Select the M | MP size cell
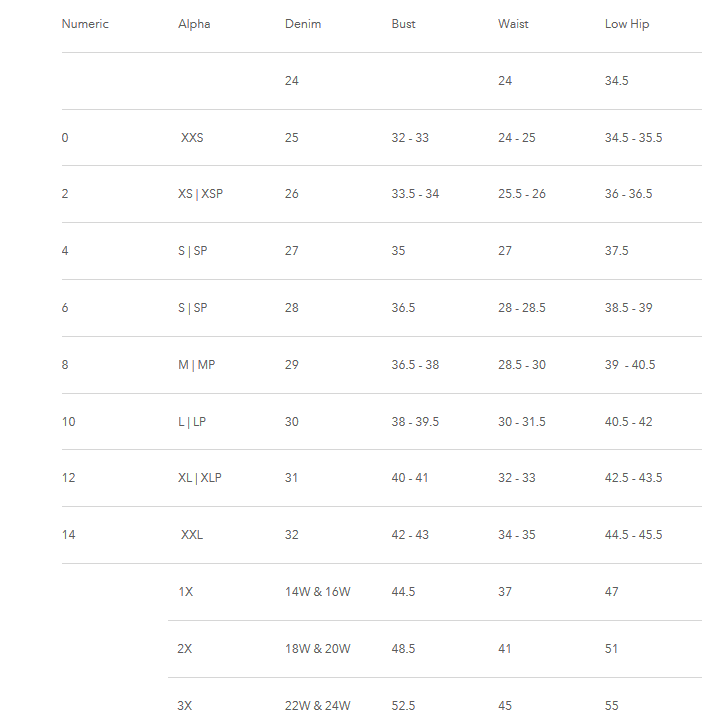Viewport: 717px width, 725px height. (196, 365)
